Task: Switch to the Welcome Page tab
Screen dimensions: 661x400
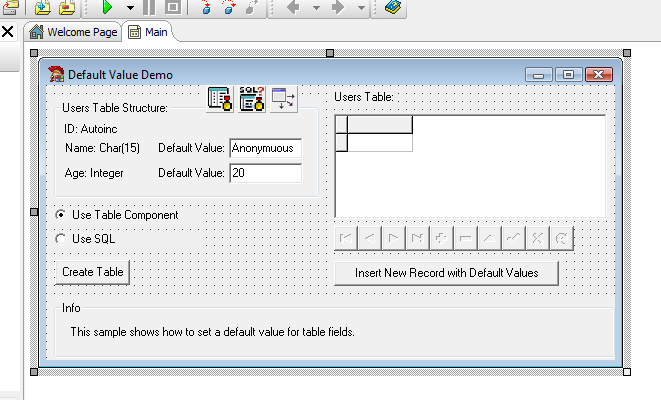Action: pyautogui.click(x=74, y=32)
